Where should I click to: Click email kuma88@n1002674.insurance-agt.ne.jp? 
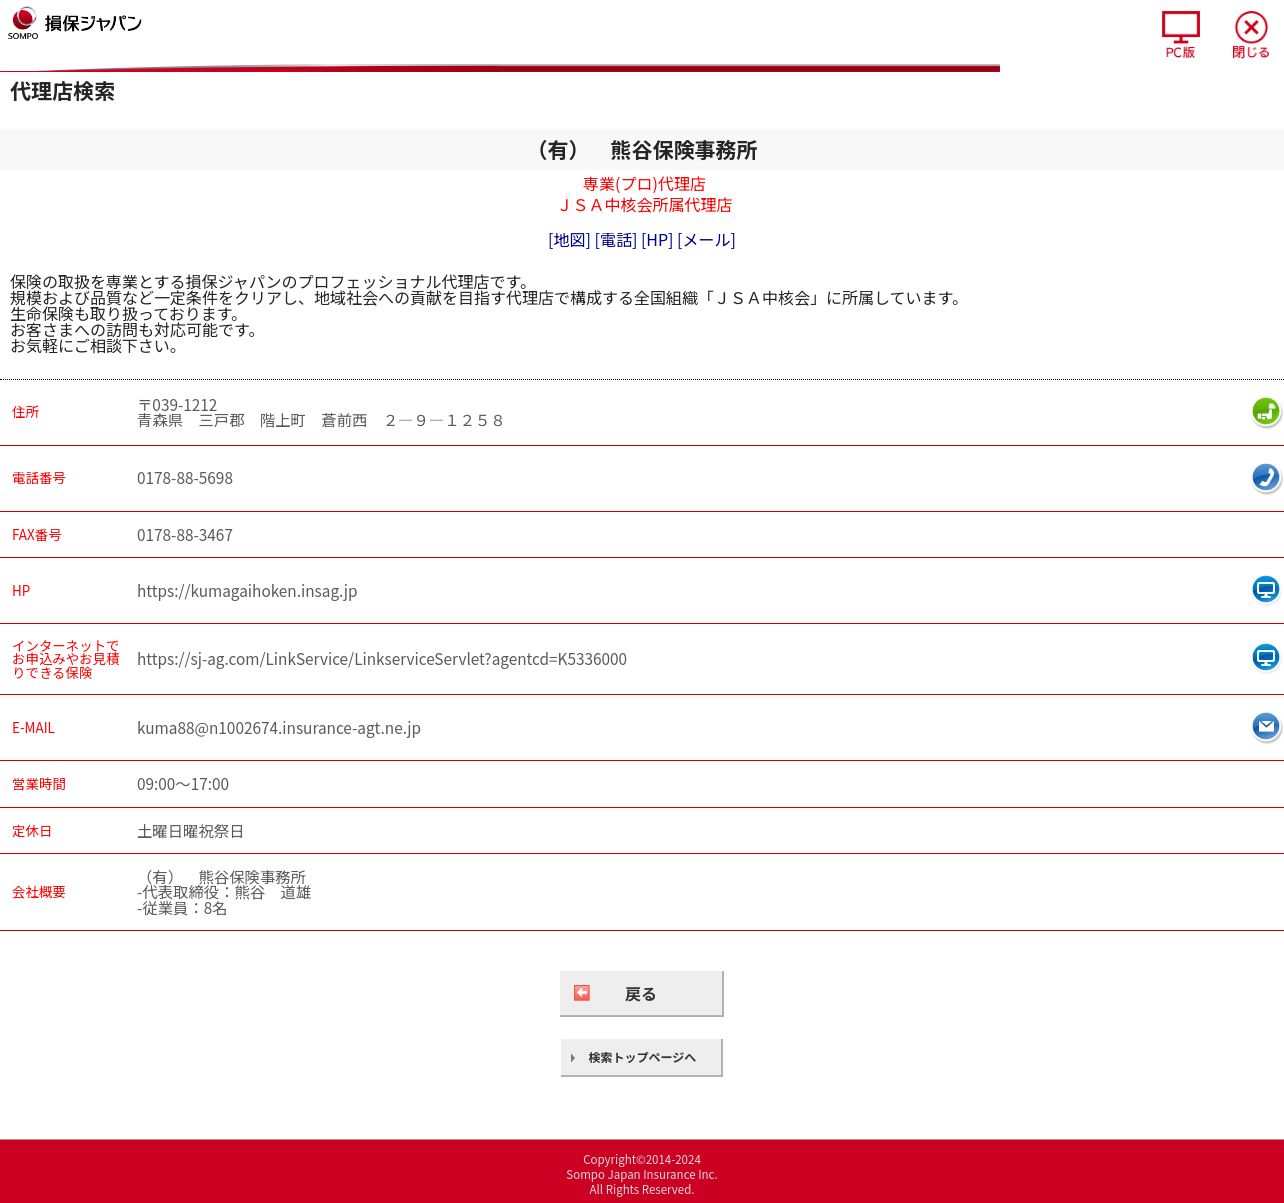[x=279, y=728]
